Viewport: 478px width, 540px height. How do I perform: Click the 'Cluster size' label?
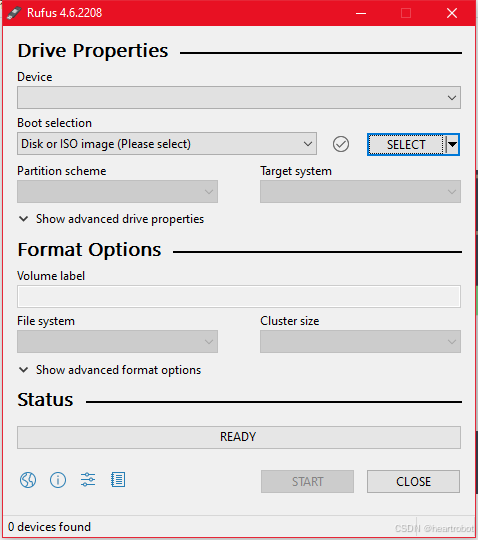point(290,321)
